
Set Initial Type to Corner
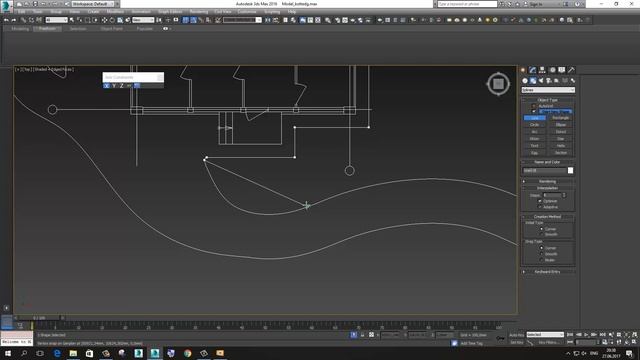point(542,229)
